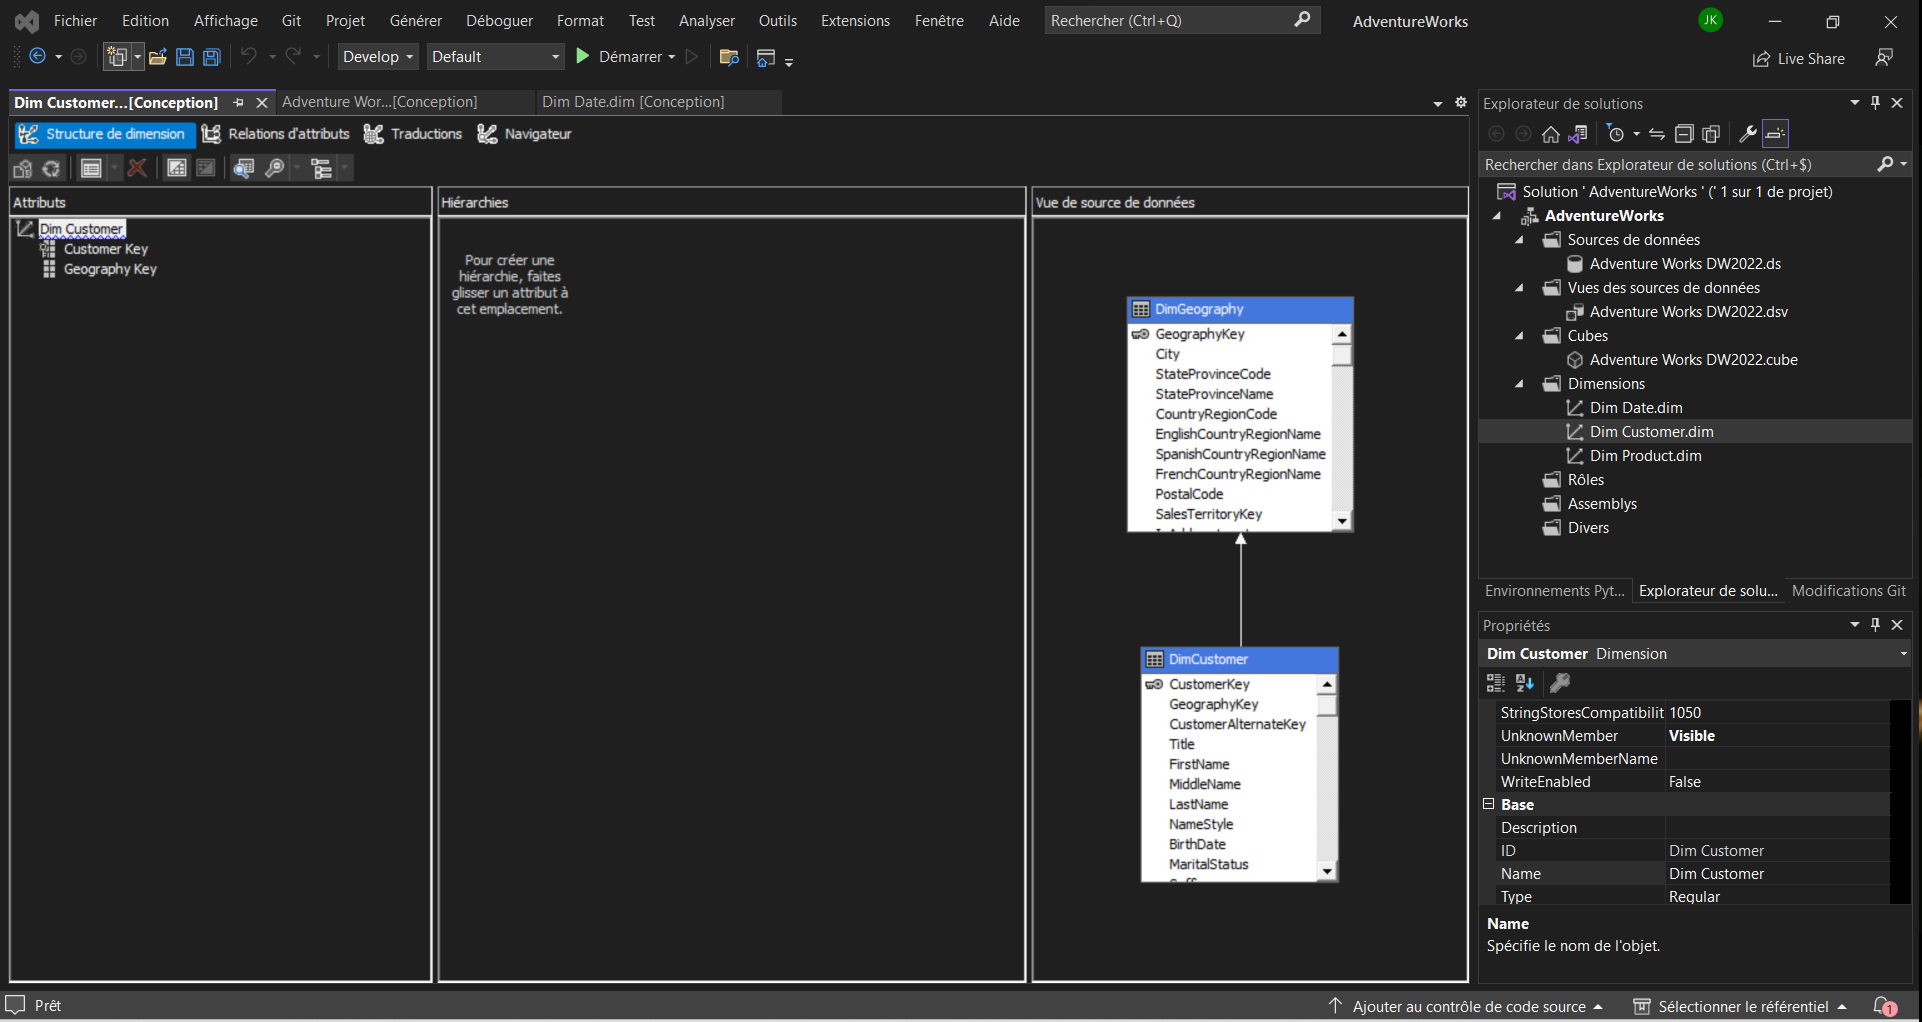1922x1022 pixels.
Task: Select Dim Product.dim in Solution Explorer
Action: (x=1645, y=456)
